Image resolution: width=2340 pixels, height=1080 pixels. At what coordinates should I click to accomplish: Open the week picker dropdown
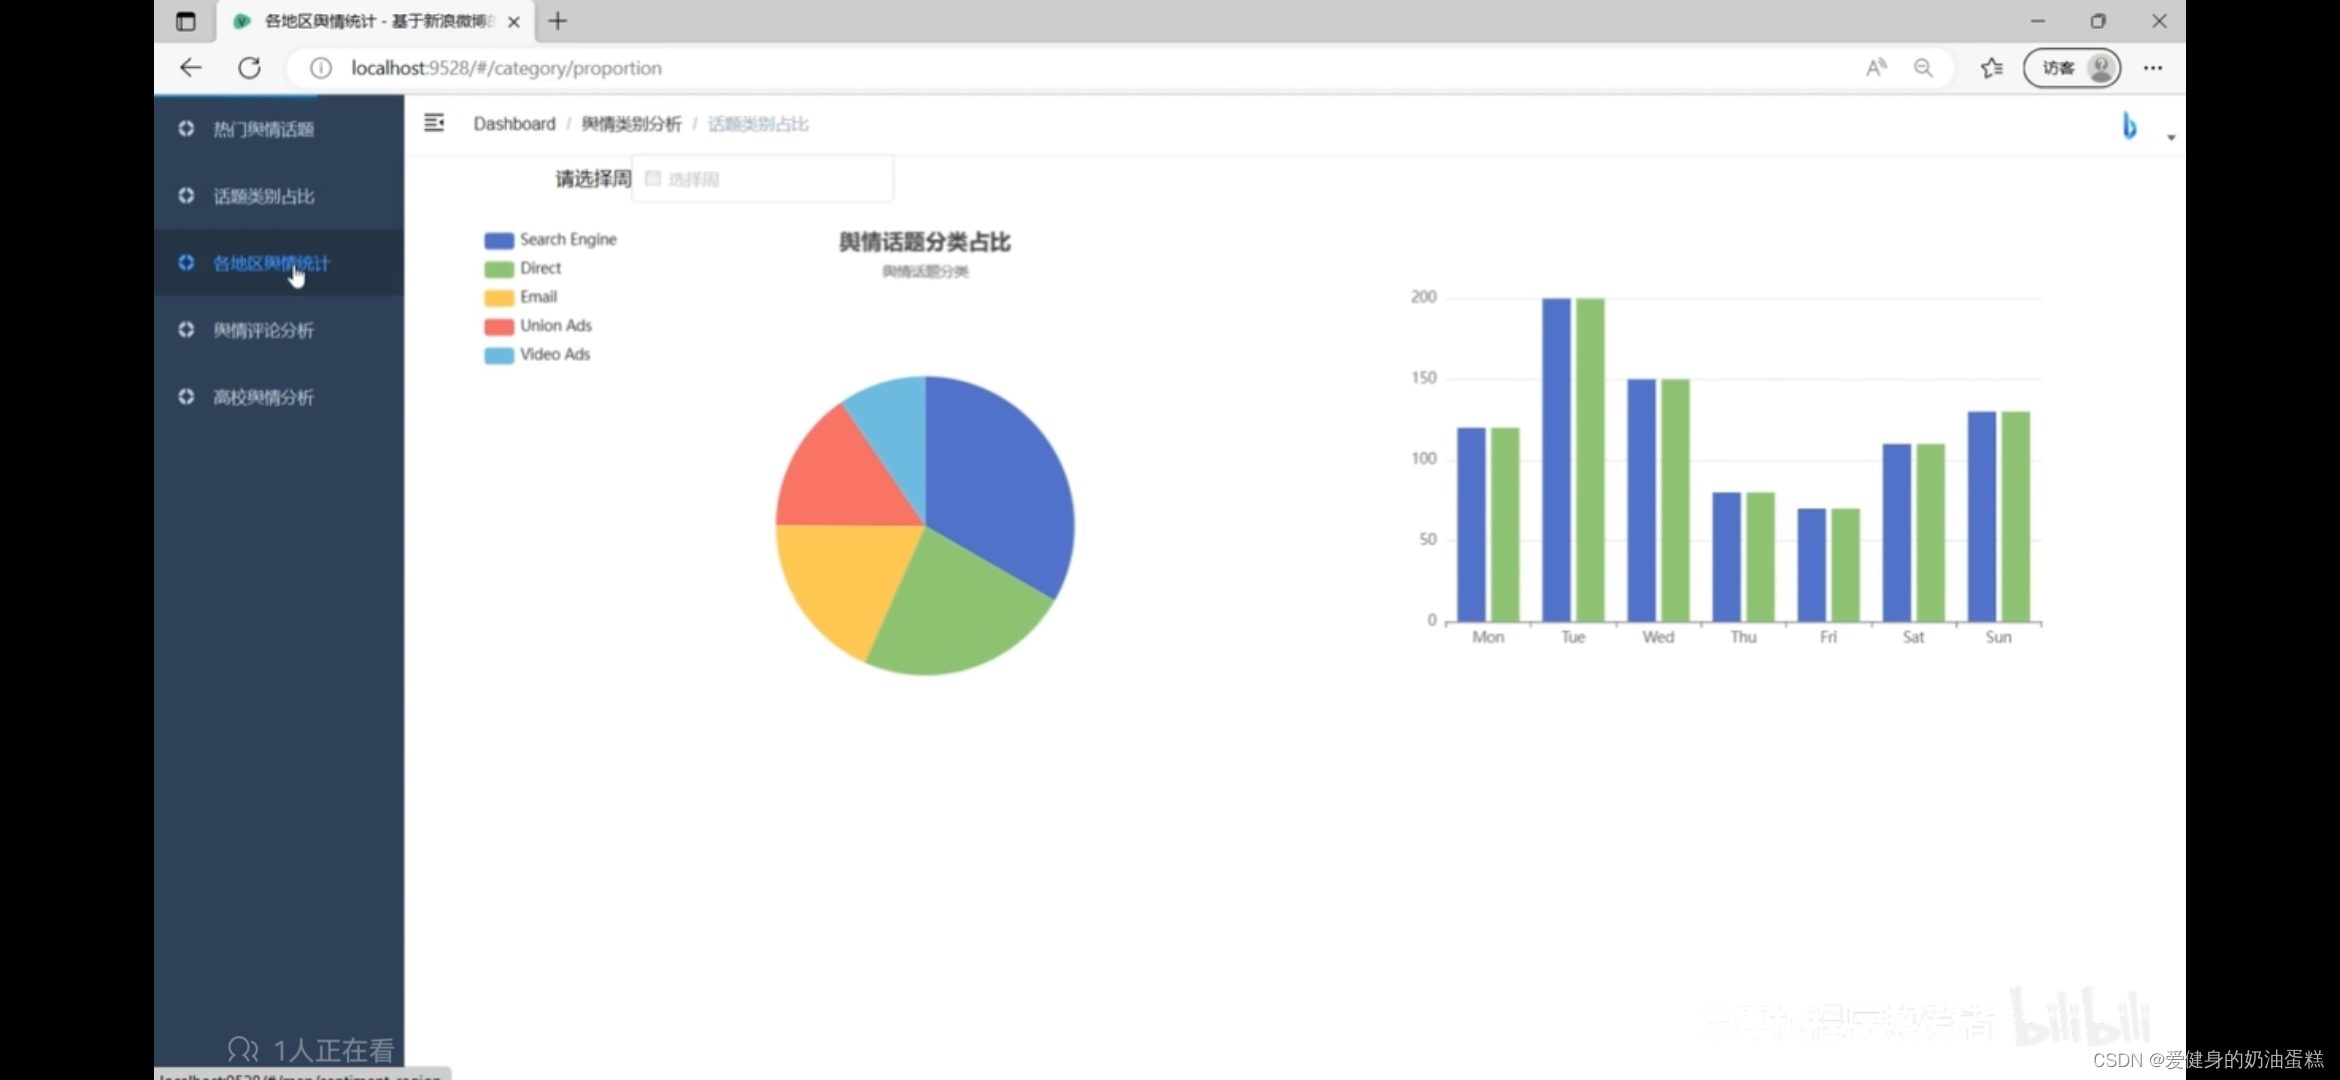[762, 179]
